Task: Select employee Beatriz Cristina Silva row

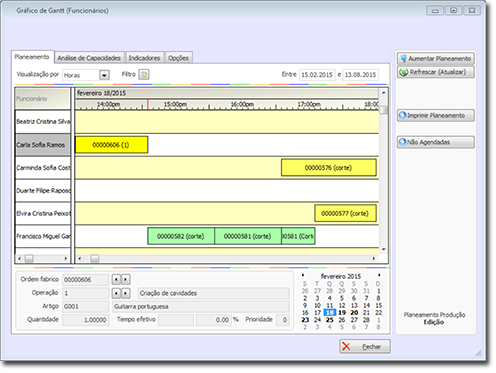Action: (43, 122)
